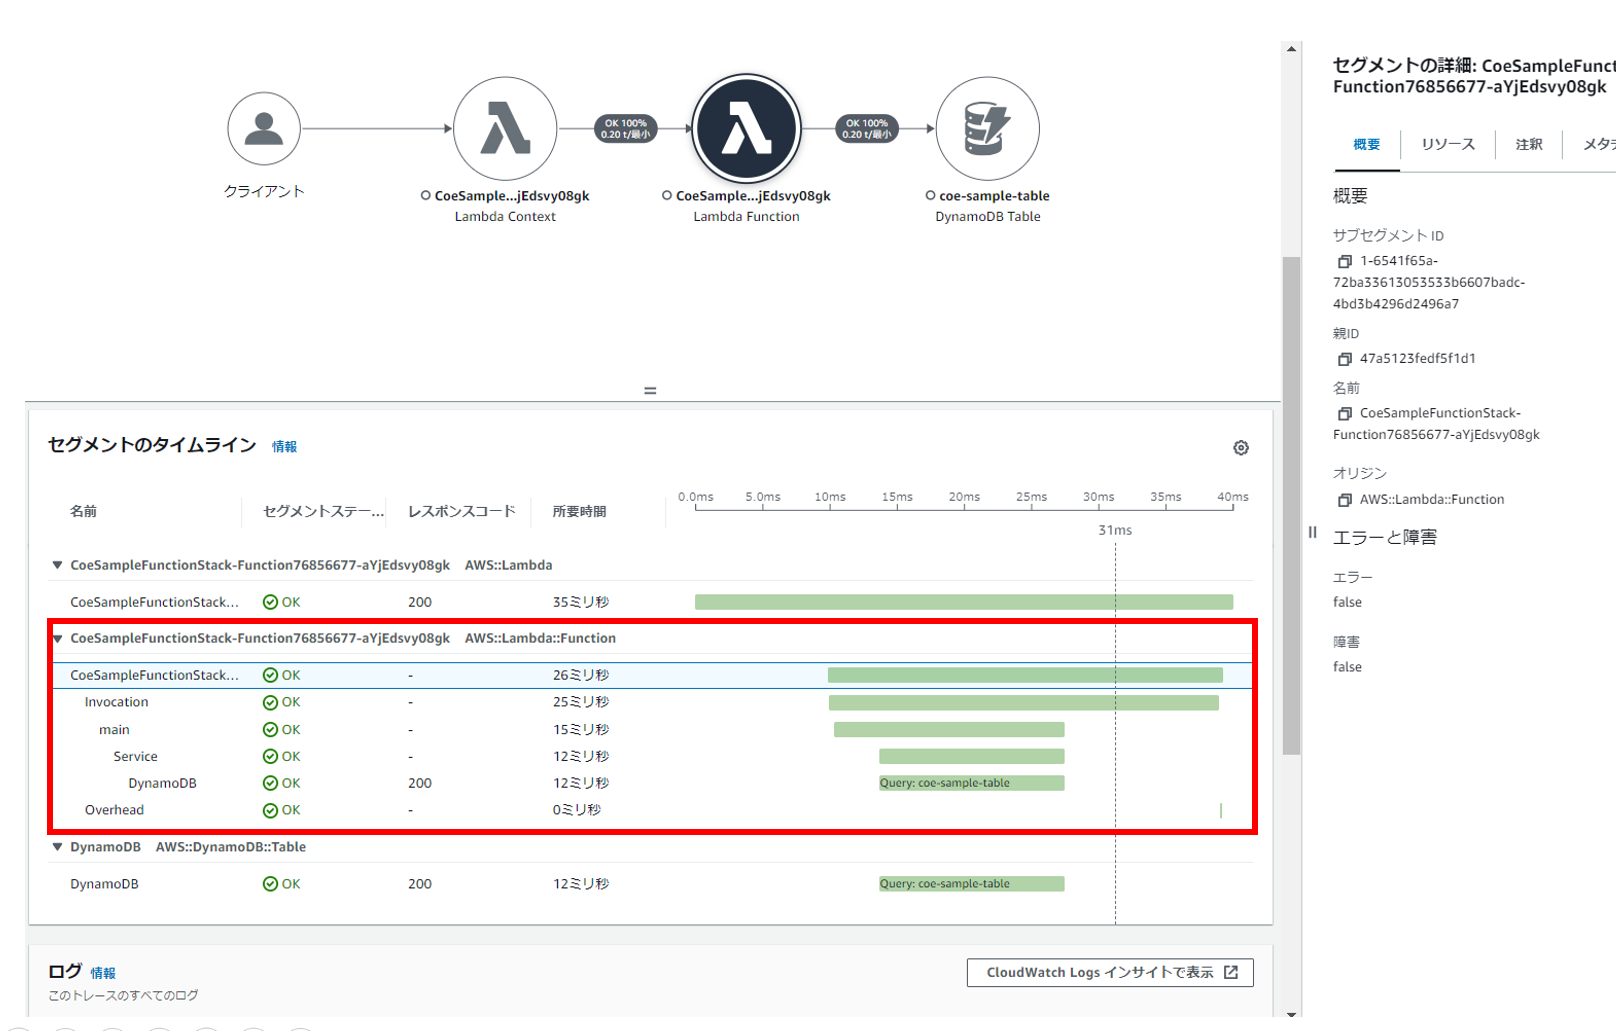1616x1031 pixels.
Task: Copy the subsegment ID using copy icon
Action: click(x=1344, y=261)
